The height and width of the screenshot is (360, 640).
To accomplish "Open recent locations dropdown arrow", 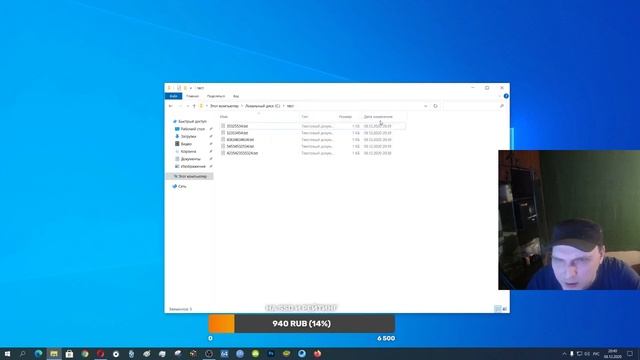I will tap(187, 106).
